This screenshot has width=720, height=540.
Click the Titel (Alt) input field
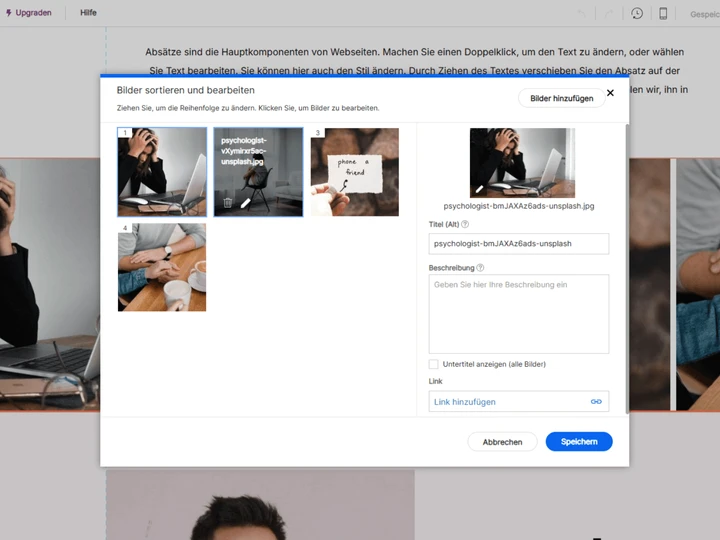[519, 244]
